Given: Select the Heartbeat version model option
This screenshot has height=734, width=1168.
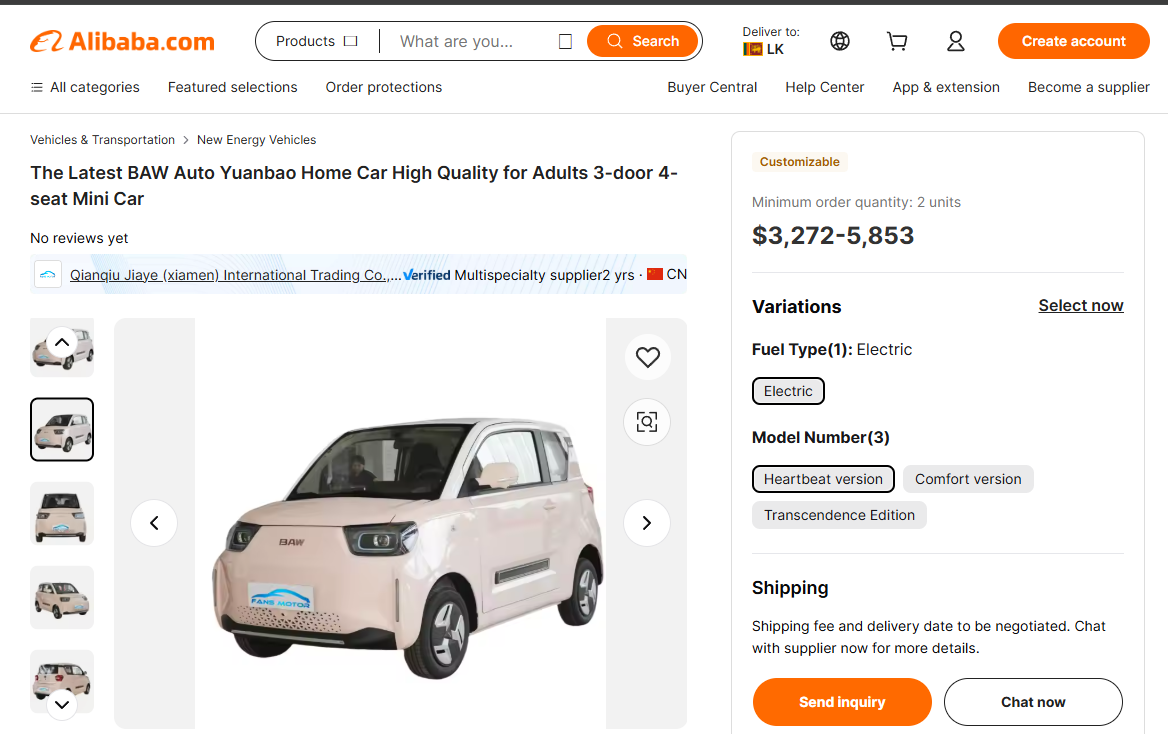Looking at the screenshot, I should click(x=823, y=479).
